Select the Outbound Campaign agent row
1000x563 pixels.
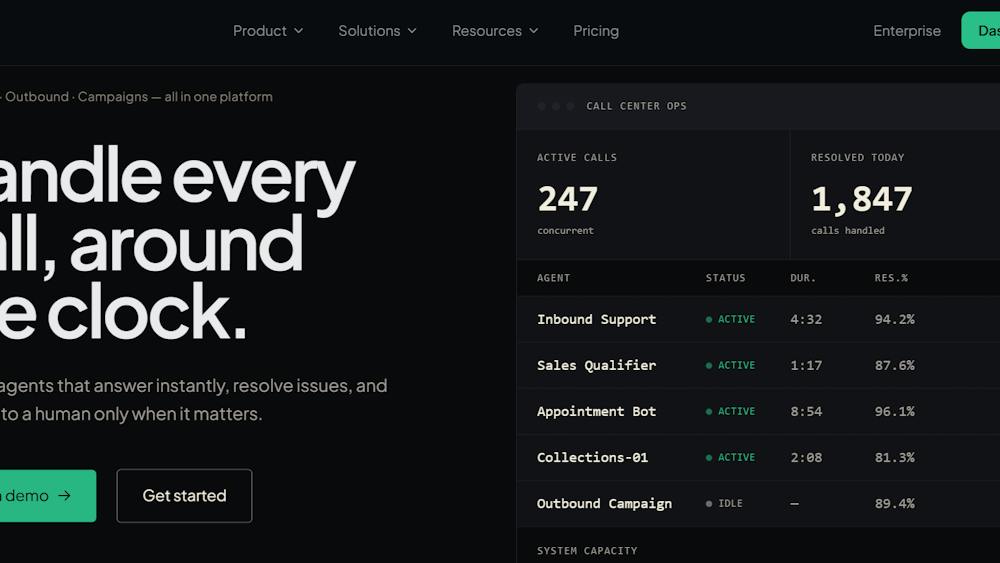tap(758, 504)
